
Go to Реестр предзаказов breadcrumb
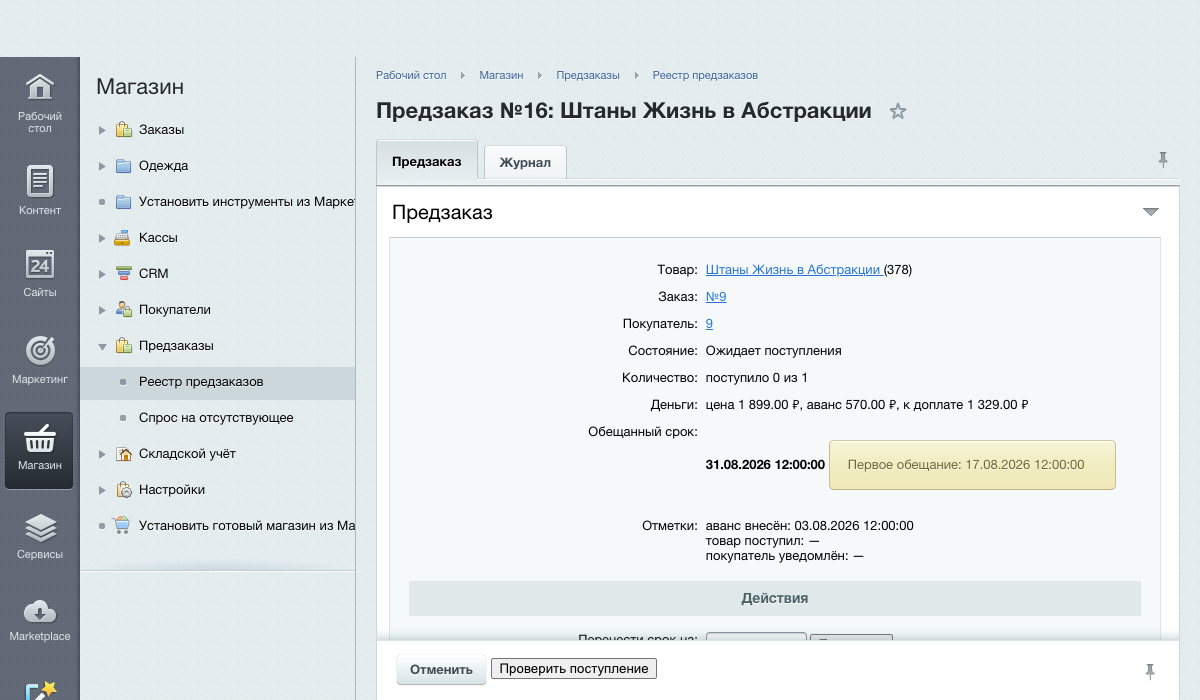pos(705,75)
